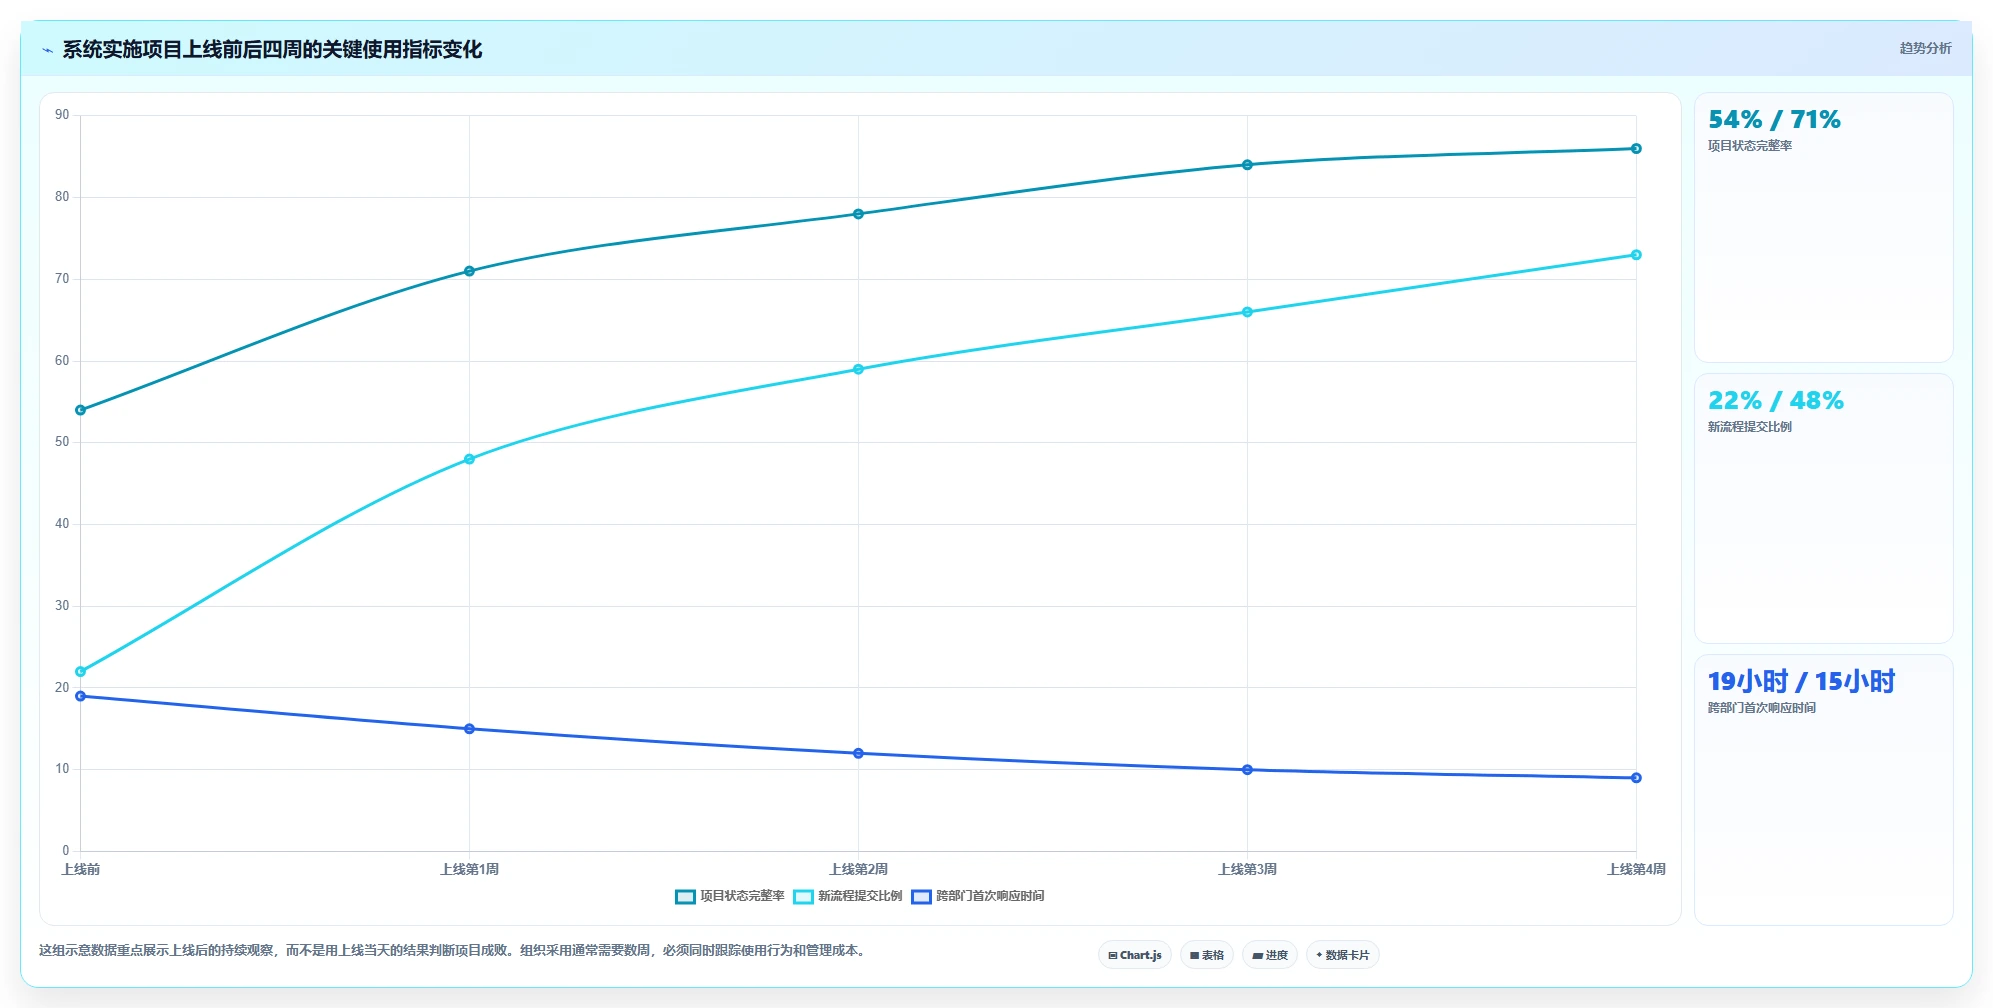Click the 90 y-axis value
This screenshot has height=1008, width=1993.
(62, 115)
